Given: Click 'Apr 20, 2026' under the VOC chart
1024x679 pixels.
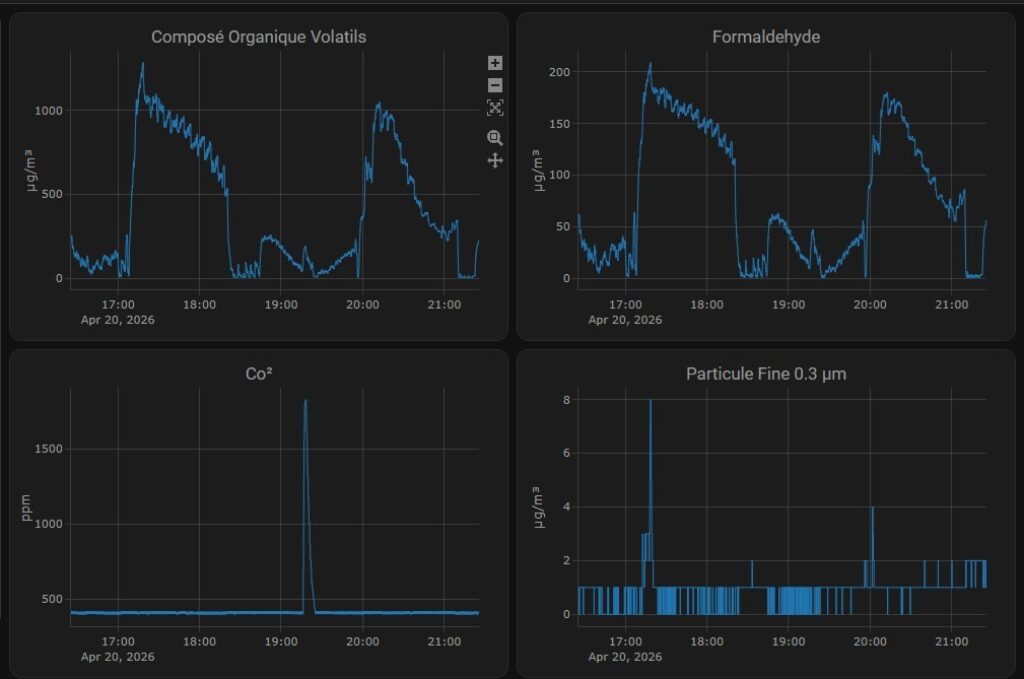Looking at the screenshot, I should click(118, 320).
